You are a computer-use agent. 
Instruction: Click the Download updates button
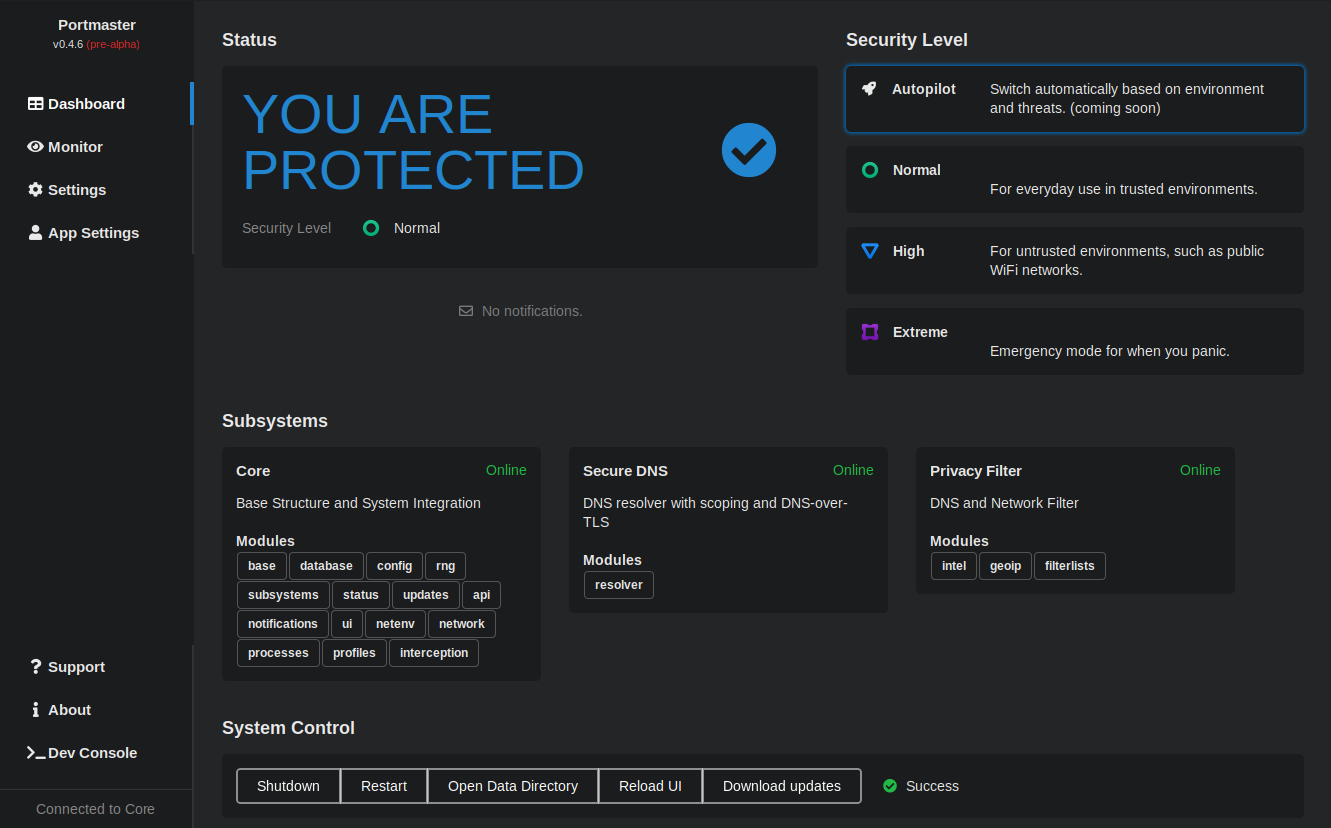pos(782,786)
